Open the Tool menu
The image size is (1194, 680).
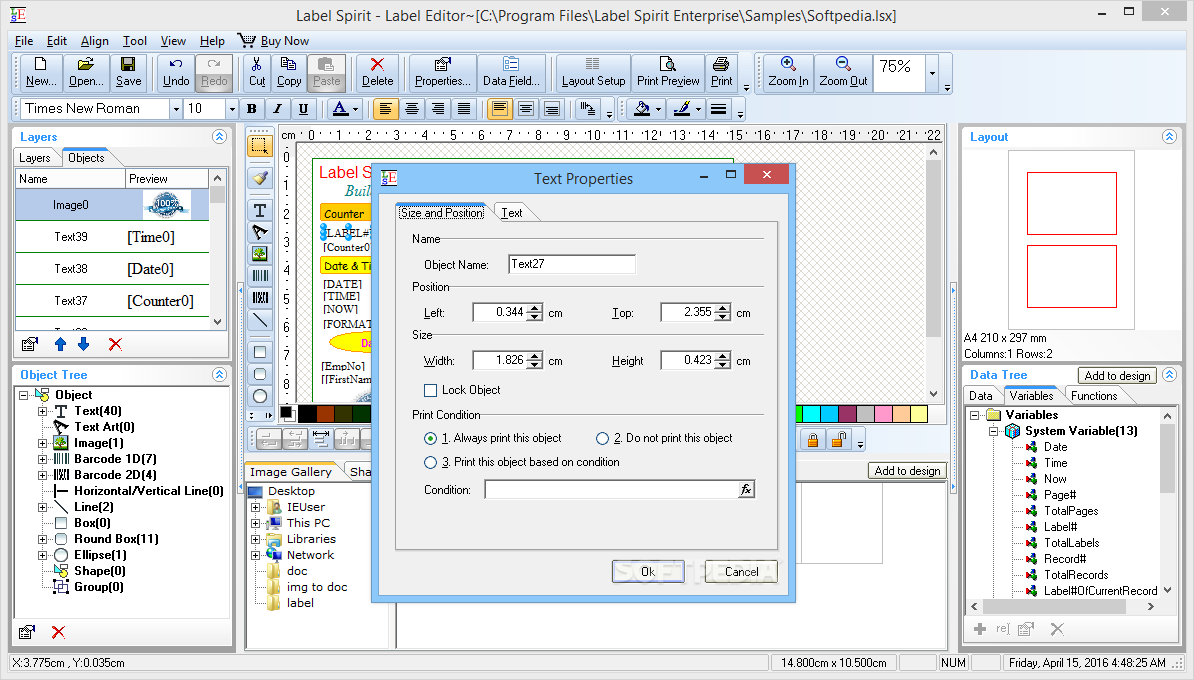(x=135, y=41)
